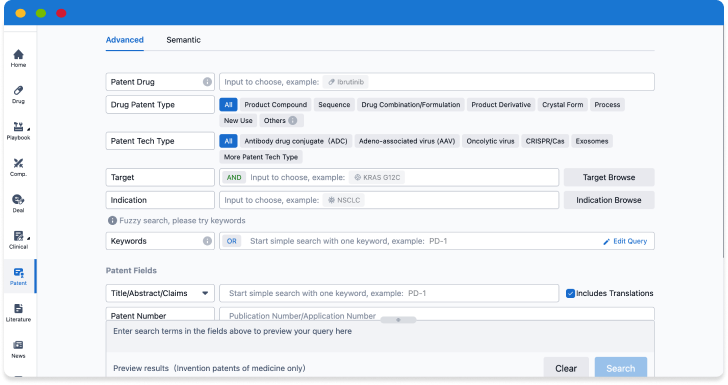Screen dimensions: 728x385
Task: Open the Edit Query link
Action: tap(625, 241)
